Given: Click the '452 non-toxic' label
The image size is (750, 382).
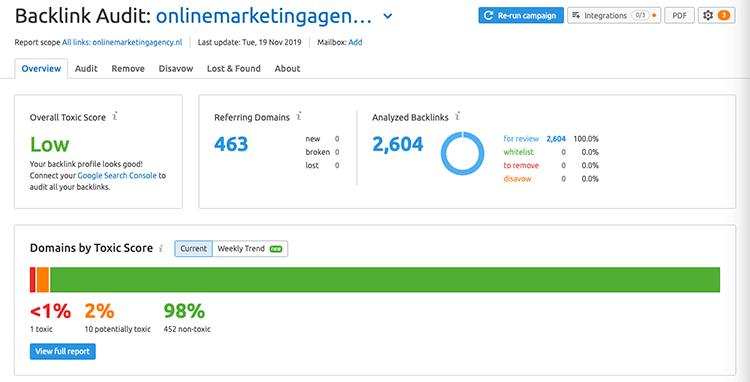Looking at the screenshot, I should click(x=187, y=329).
